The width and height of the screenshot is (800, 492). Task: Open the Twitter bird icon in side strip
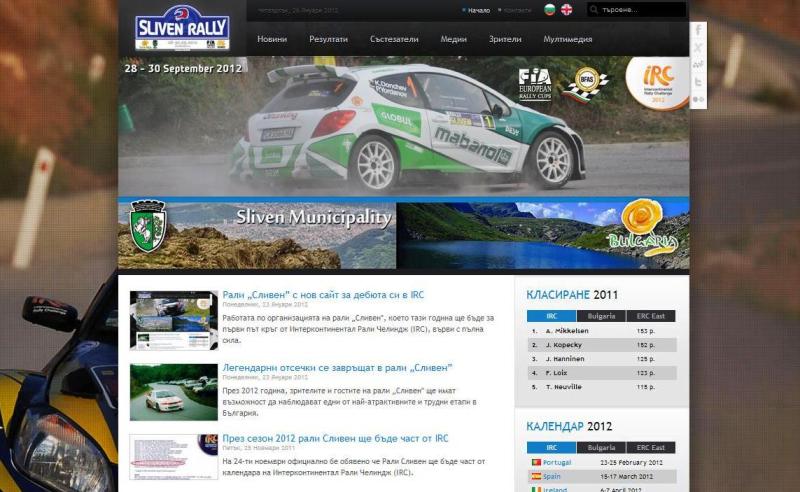[x=698, y=82]
